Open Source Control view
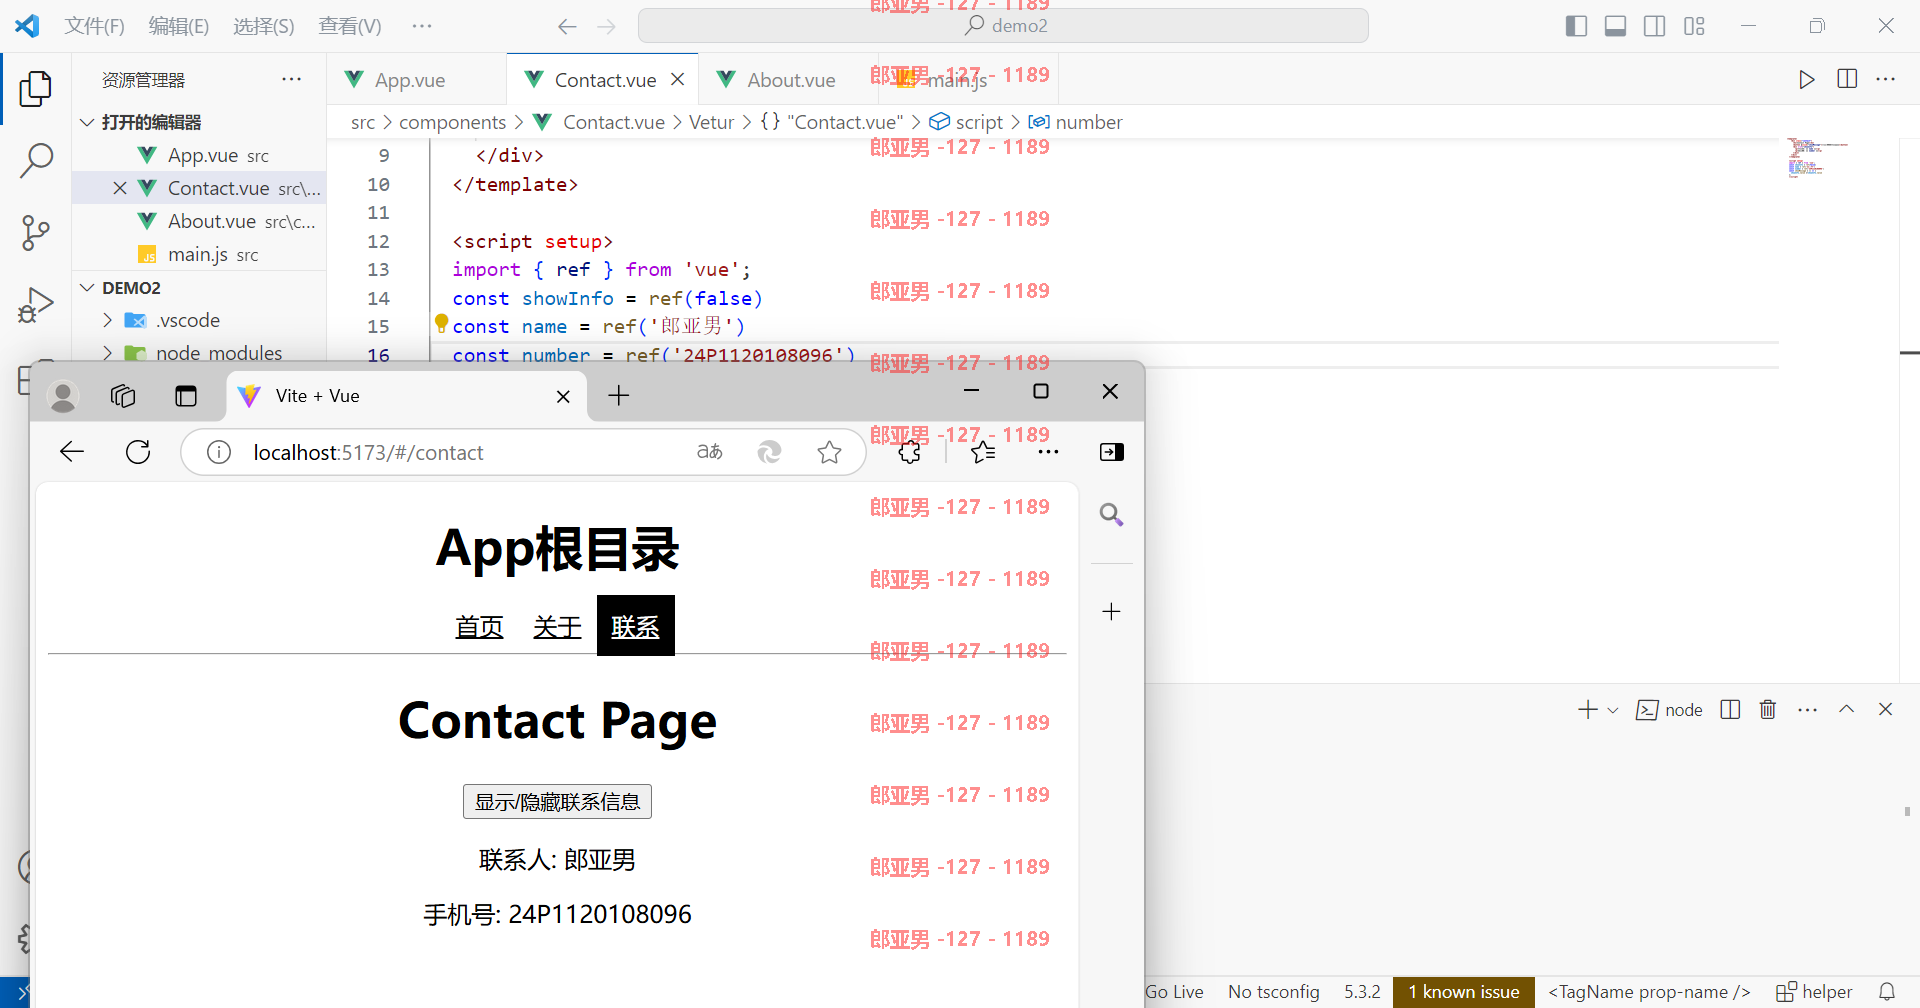 coord(36,232)
